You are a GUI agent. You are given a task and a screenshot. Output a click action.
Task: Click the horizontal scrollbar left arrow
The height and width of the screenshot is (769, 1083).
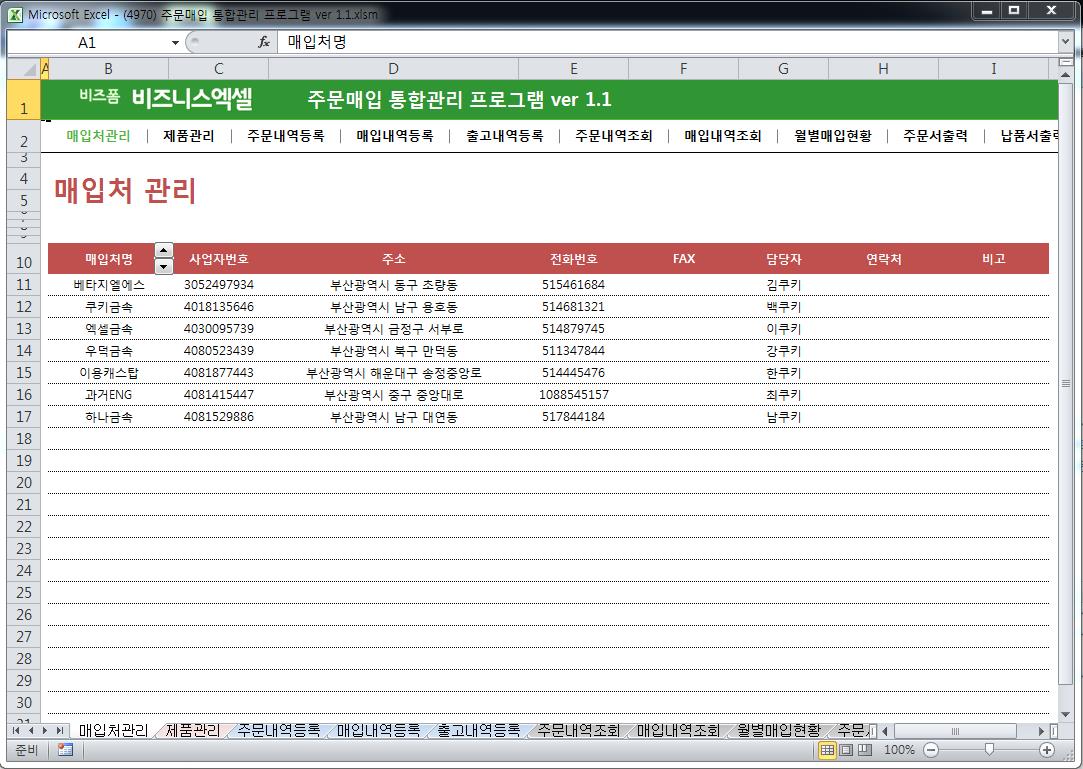885,731
